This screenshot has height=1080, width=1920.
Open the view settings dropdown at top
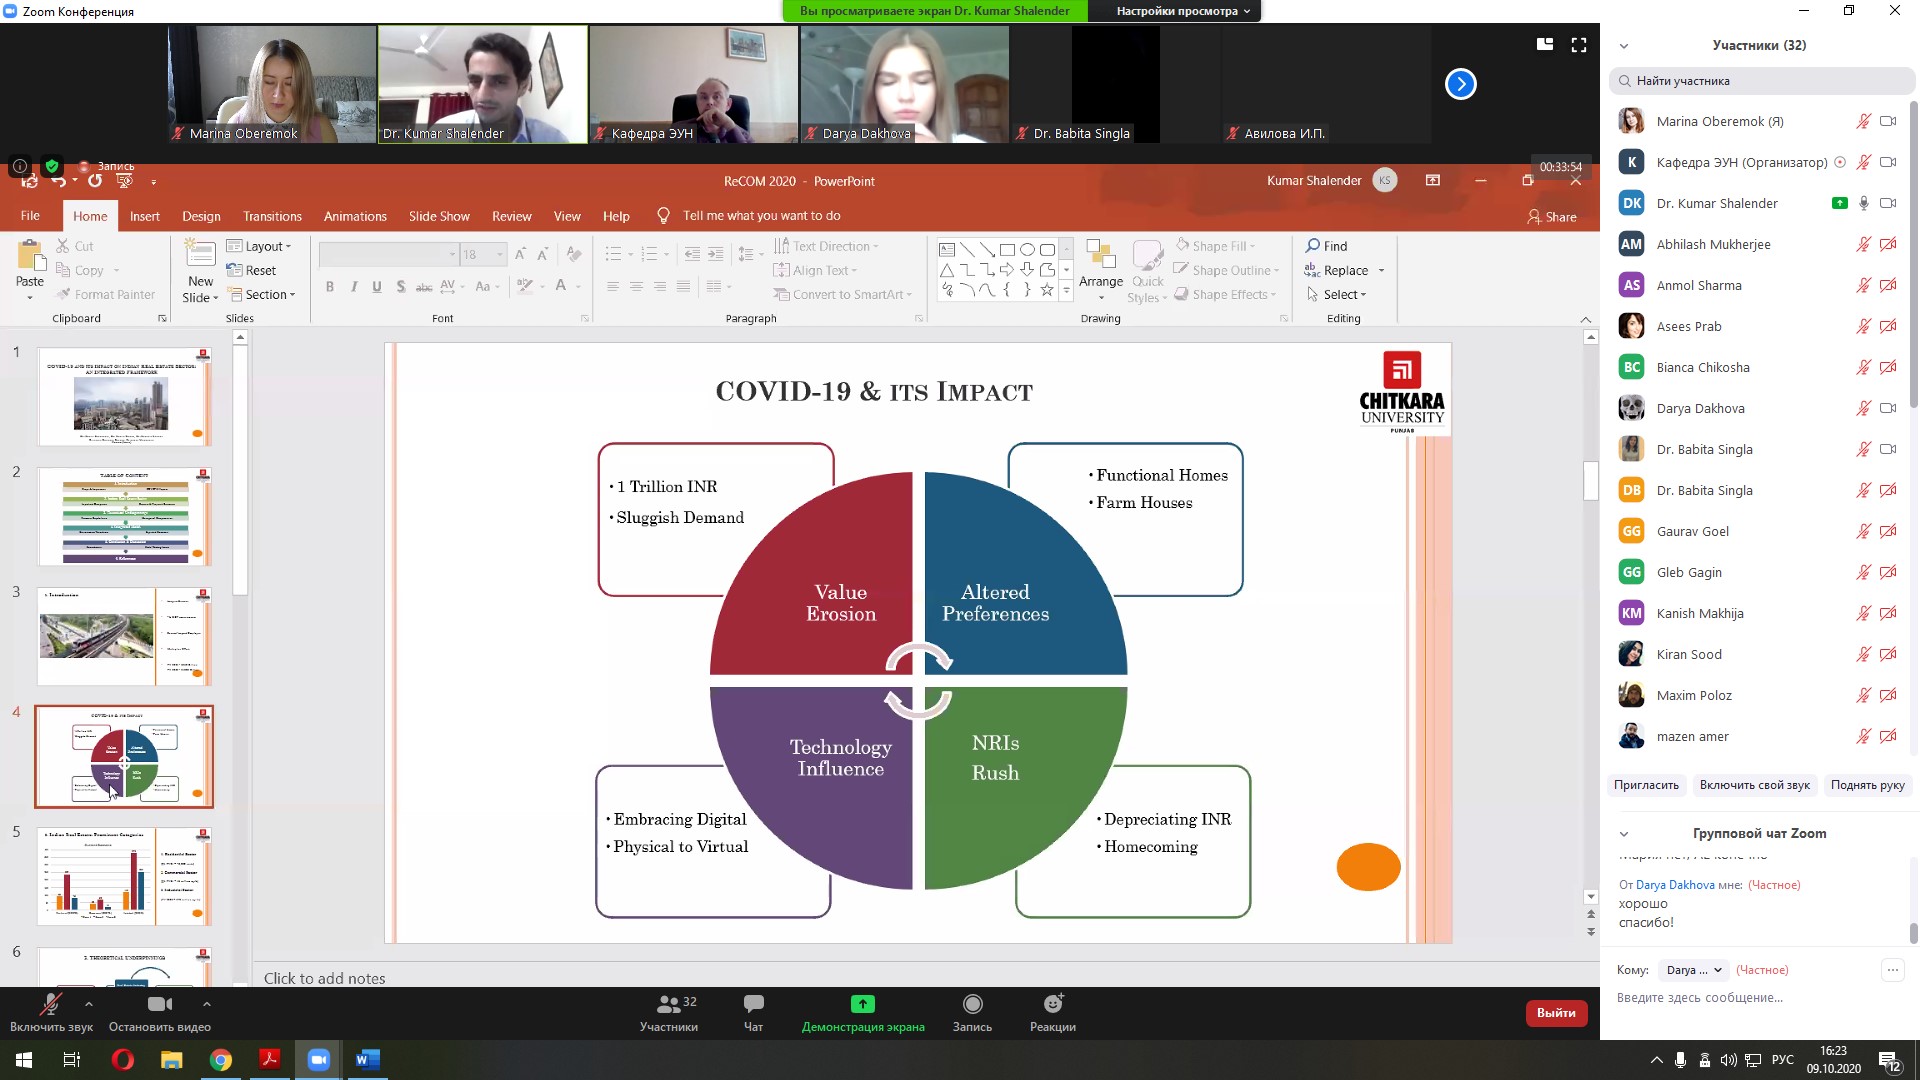click(x=1183, y=11)
